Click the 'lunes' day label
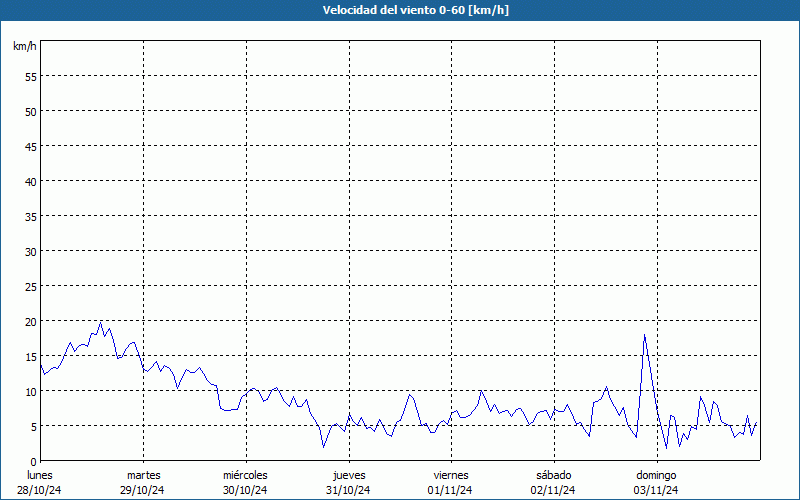 pos(40,475)
